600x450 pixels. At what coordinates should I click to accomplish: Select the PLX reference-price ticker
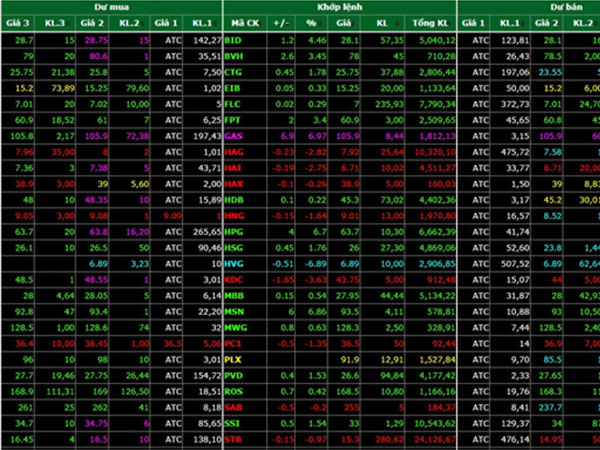pyautogui.click(x=233, y=360)
